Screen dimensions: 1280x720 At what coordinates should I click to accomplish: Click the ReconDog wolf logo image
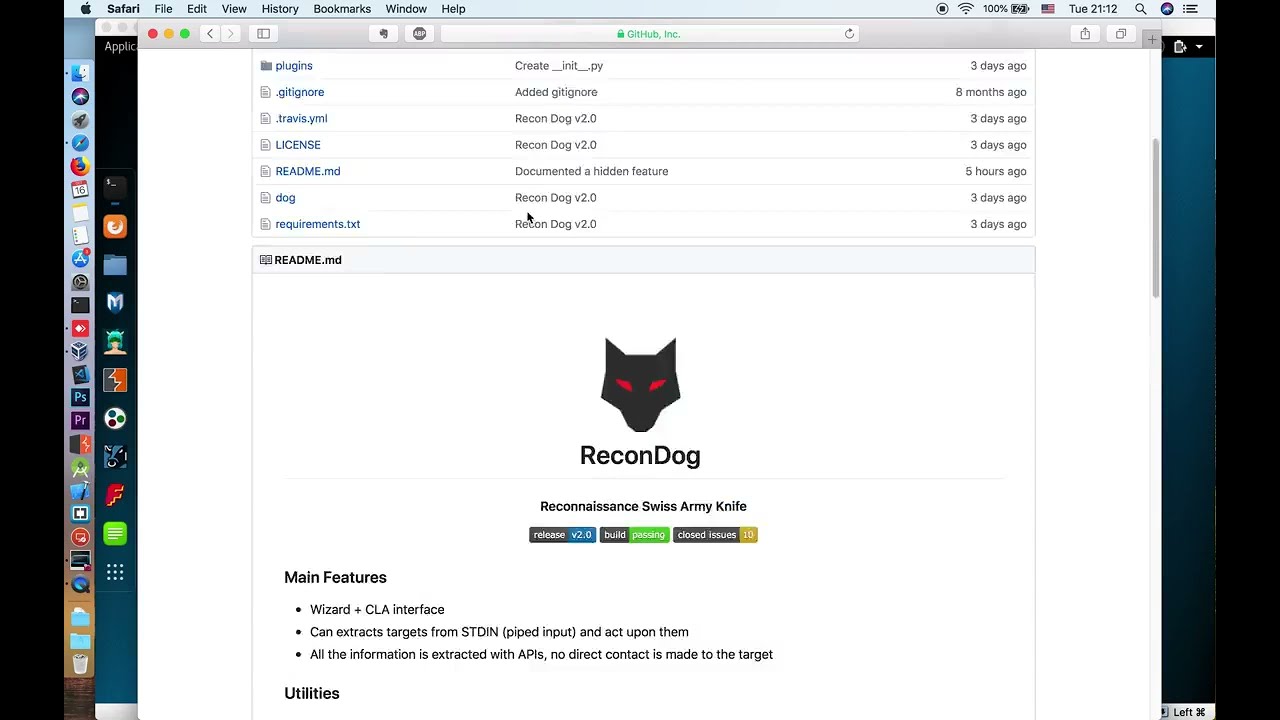(641, 385)
